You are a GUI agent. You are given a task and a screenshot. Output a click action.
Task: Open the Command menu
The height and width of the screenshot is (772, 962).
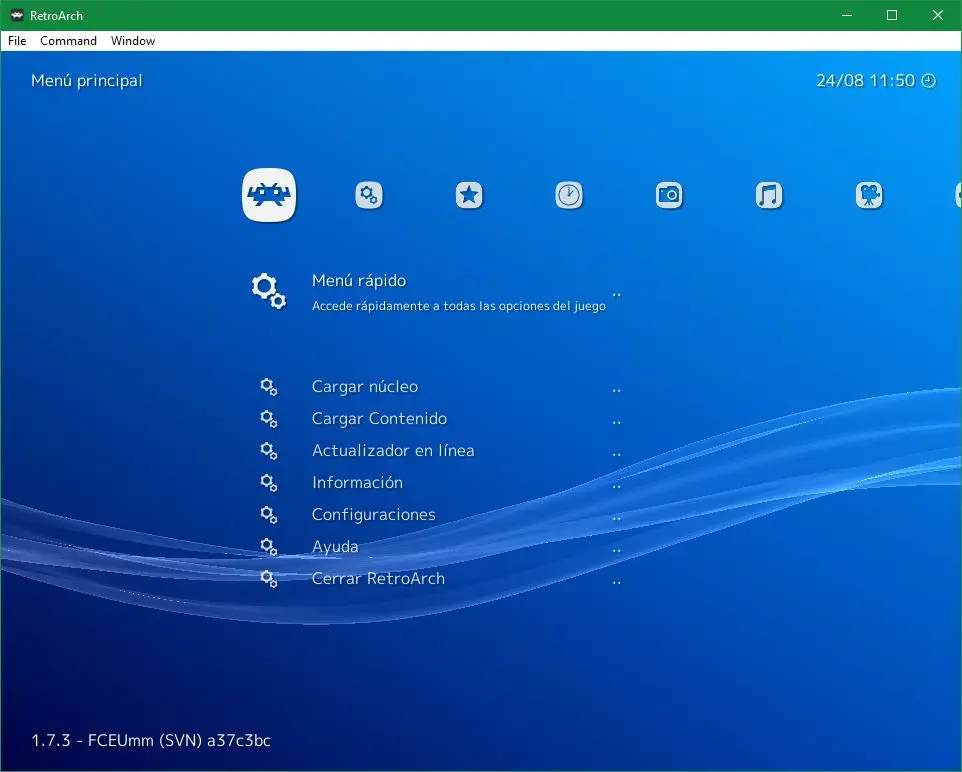click(x=68, y=41)
